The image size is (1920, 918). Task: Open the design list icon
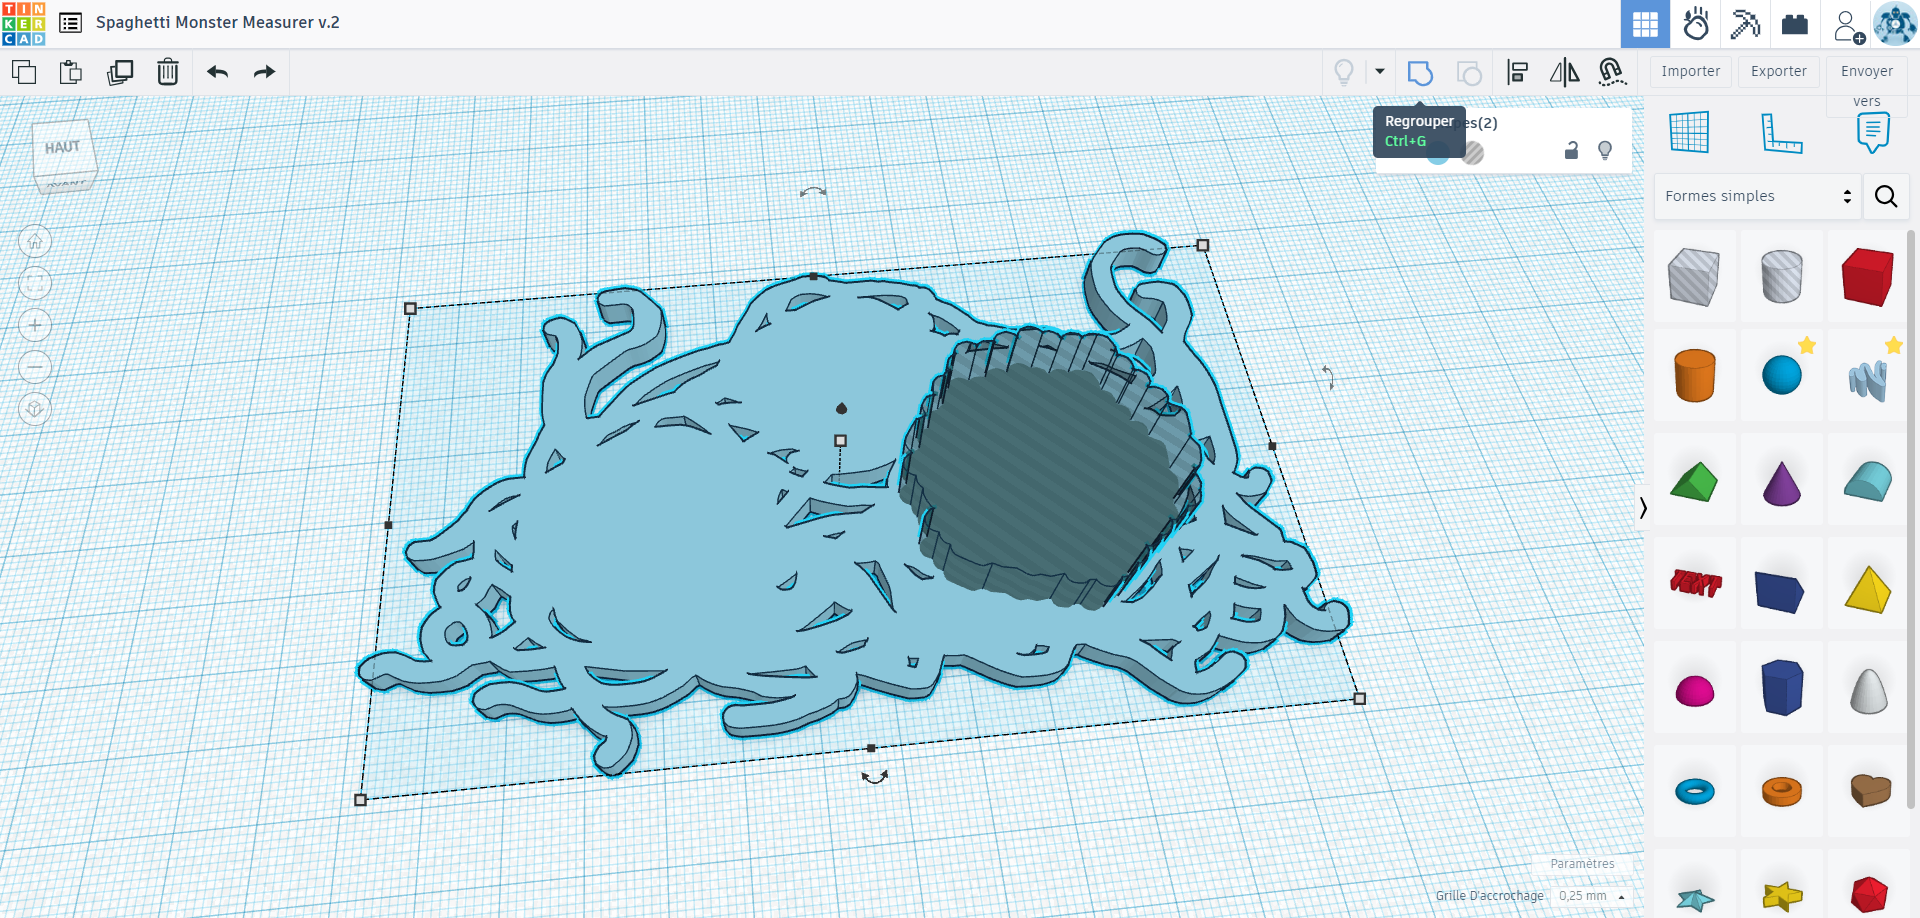pos(70,23)
